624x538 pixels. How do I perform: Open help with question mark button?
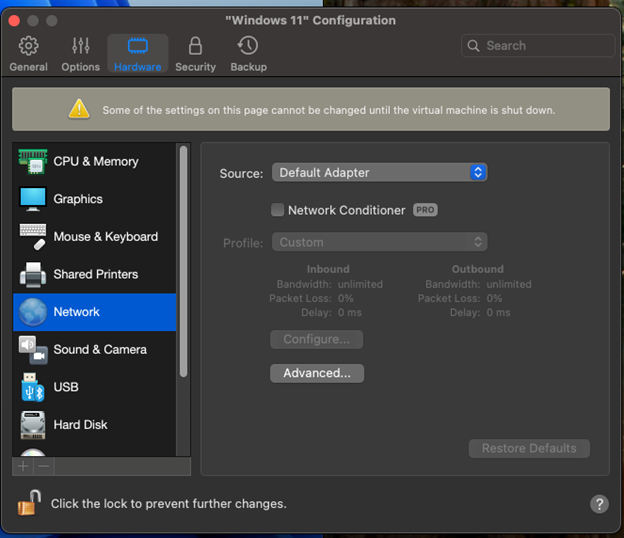[599, 504]
